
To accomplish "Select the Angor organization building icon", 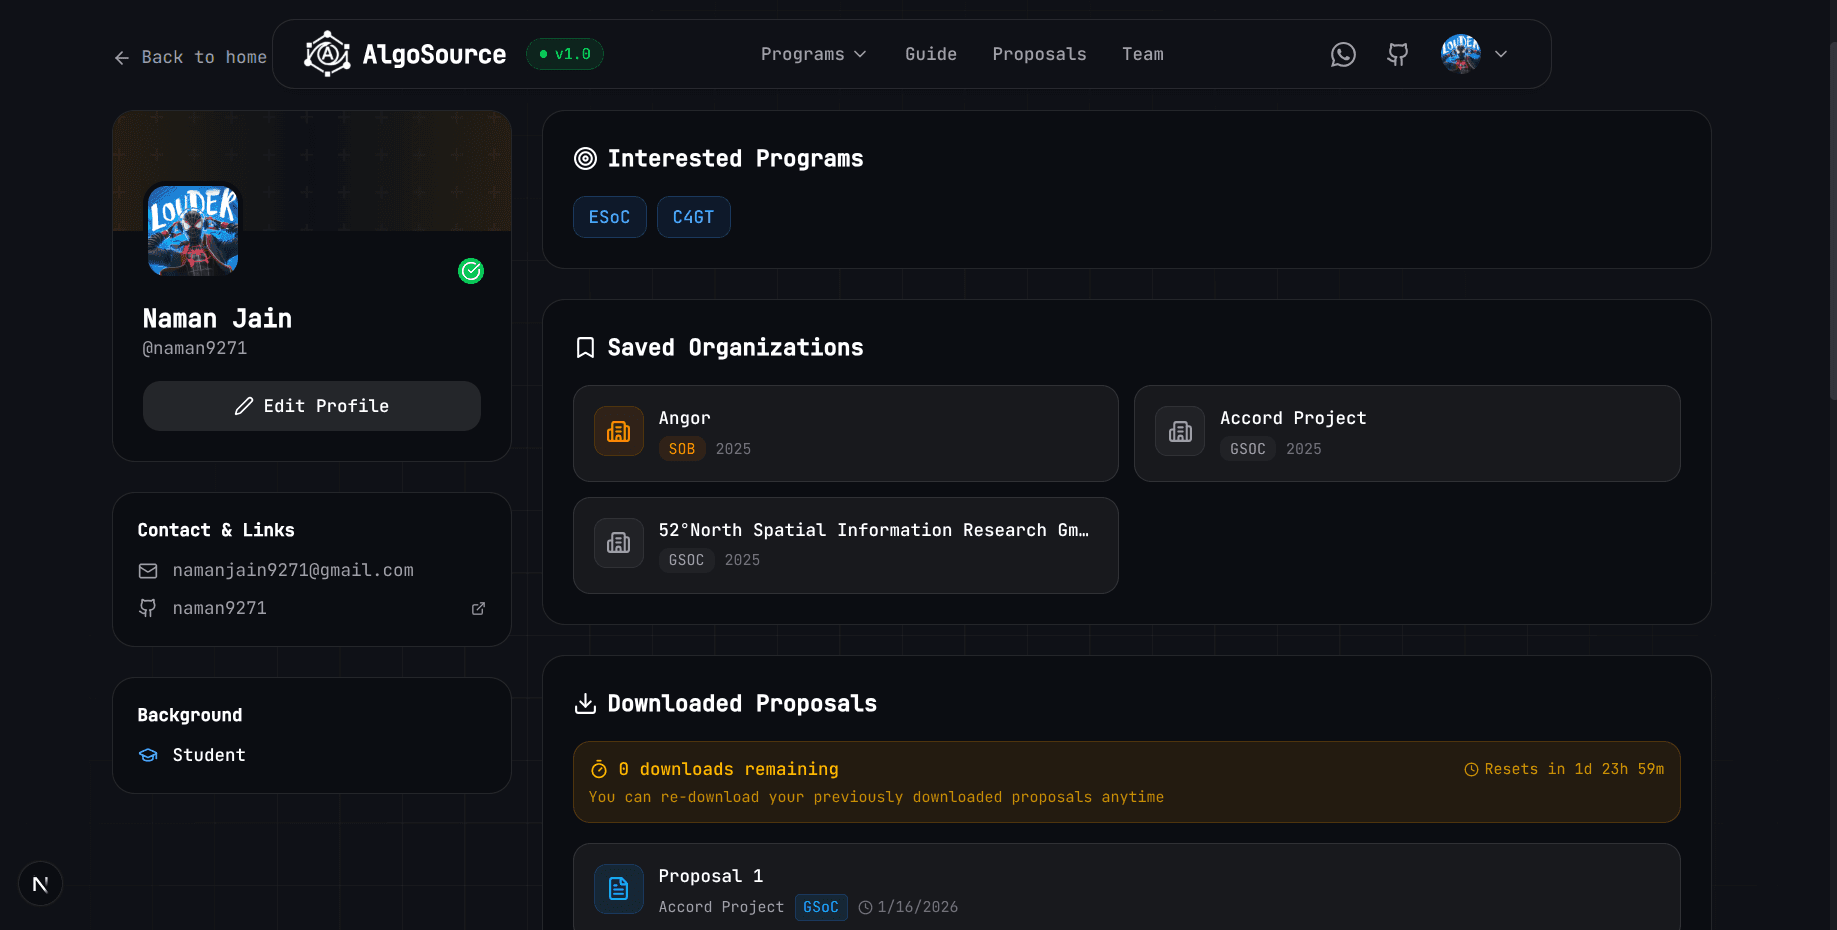I will click(618, 431).
